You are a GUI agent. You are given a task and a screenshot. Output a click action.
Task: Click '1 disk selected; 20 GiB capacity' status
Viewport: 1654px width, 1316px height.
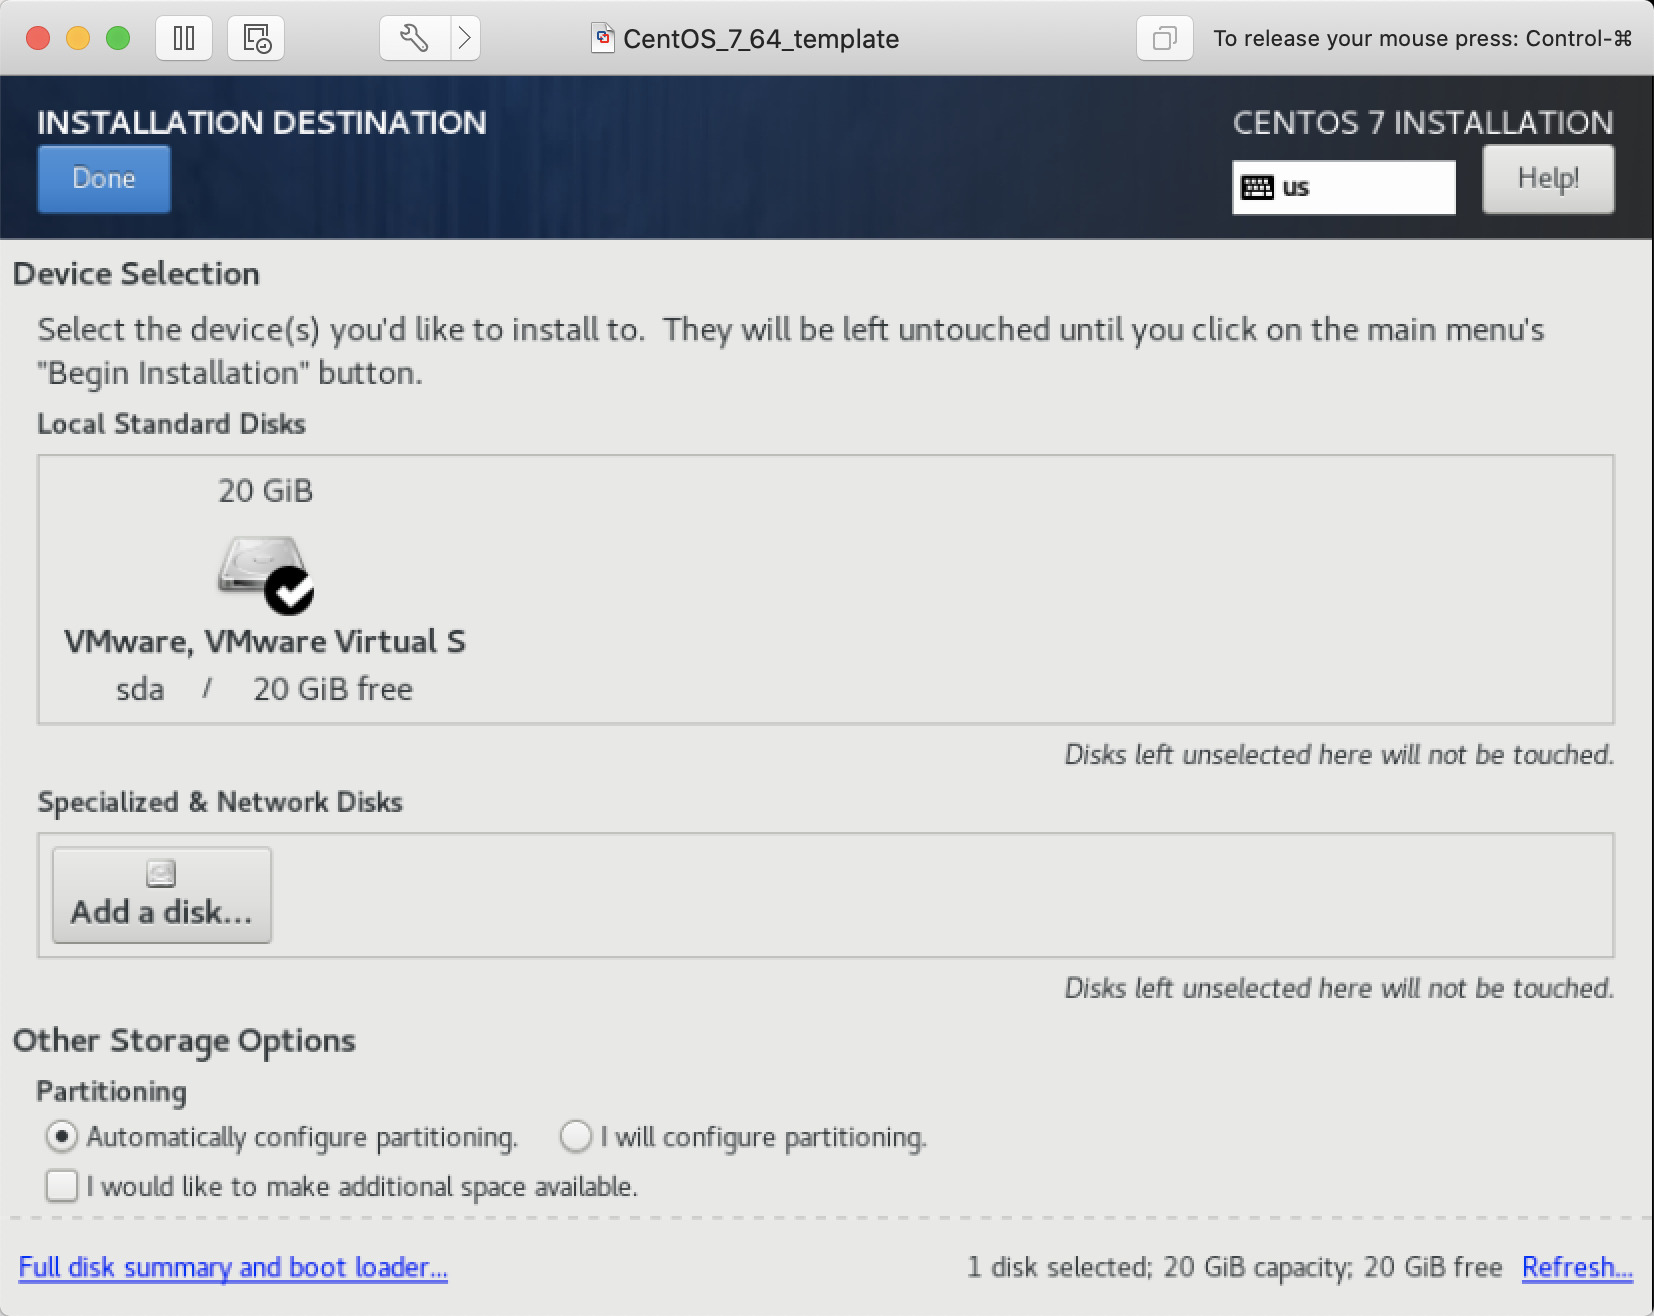1159,1267
